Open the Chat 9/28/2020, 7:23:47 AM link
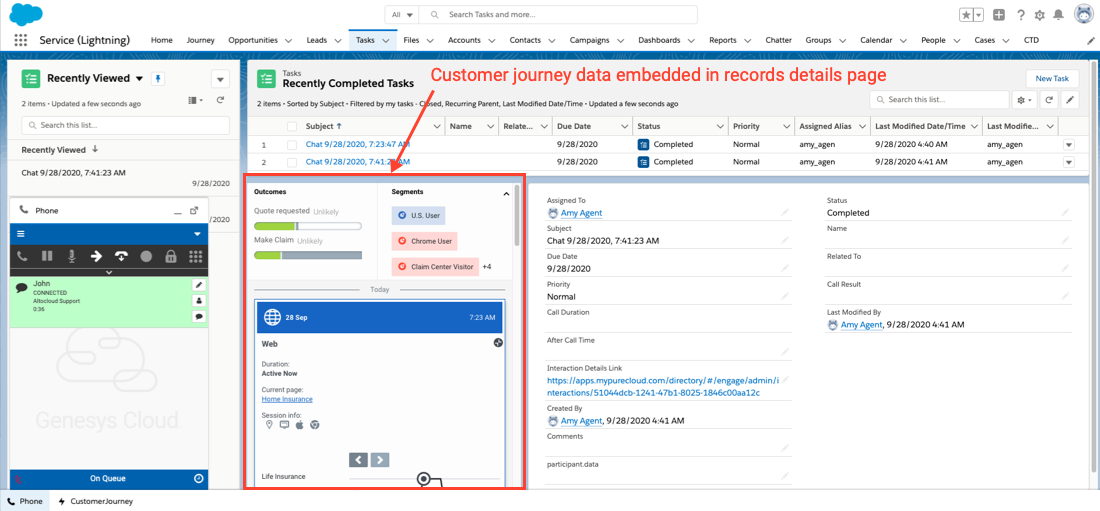 358,144
